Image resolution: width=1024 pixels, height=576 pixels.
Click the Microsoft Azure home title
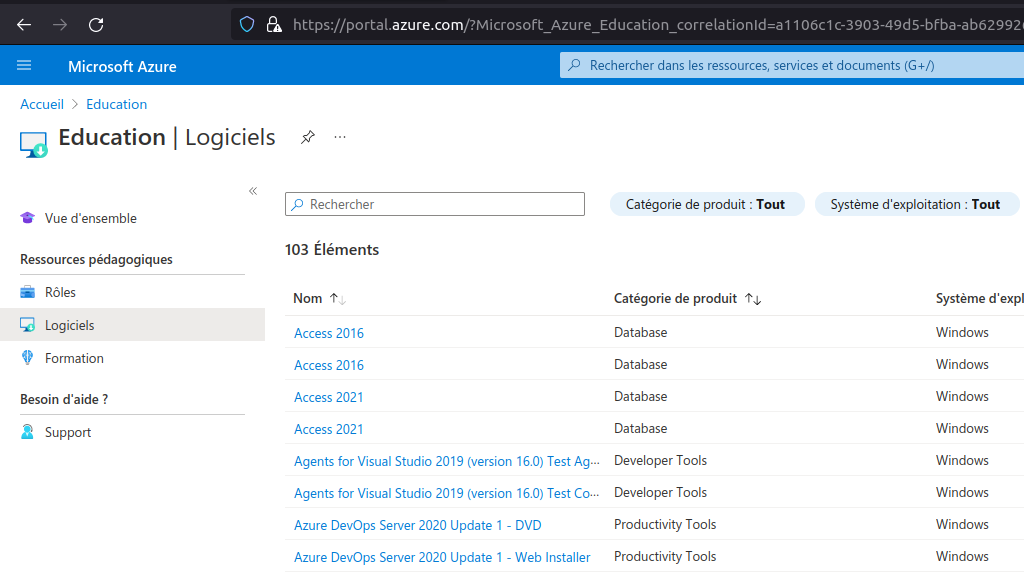pos(122,66)
